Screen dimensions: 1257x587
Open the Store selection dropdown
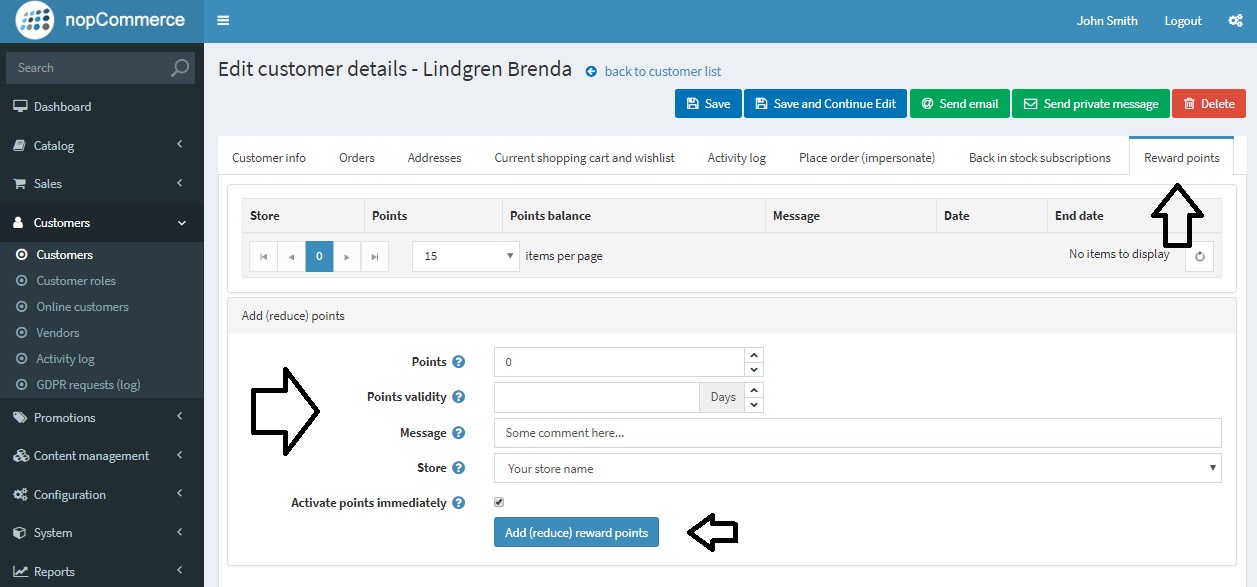[858, 468]
